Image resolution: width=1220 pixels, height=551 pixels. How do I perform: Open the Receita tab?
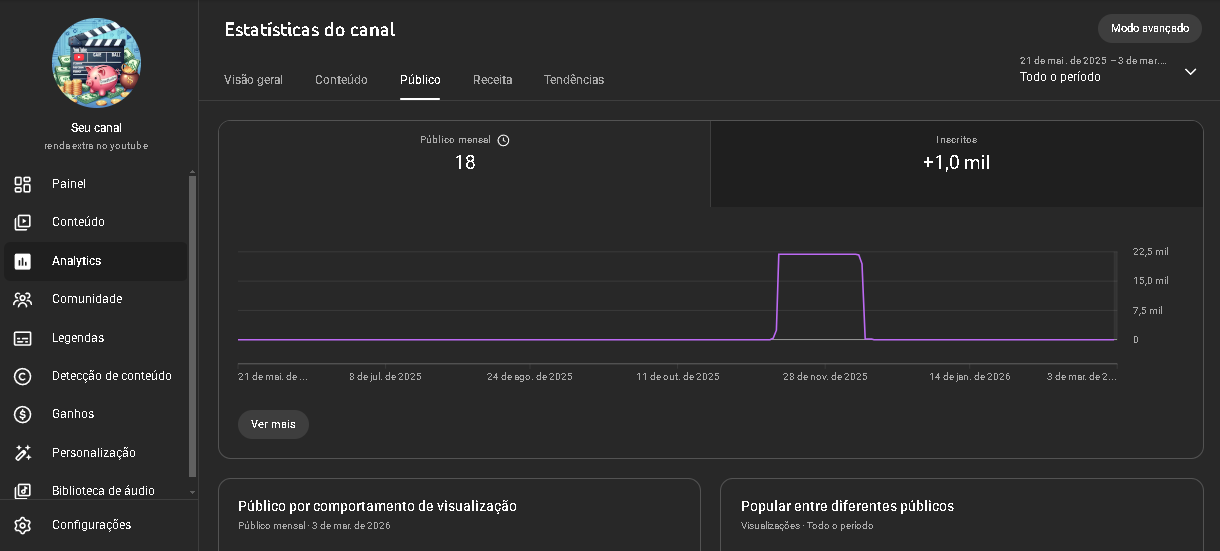493,80
